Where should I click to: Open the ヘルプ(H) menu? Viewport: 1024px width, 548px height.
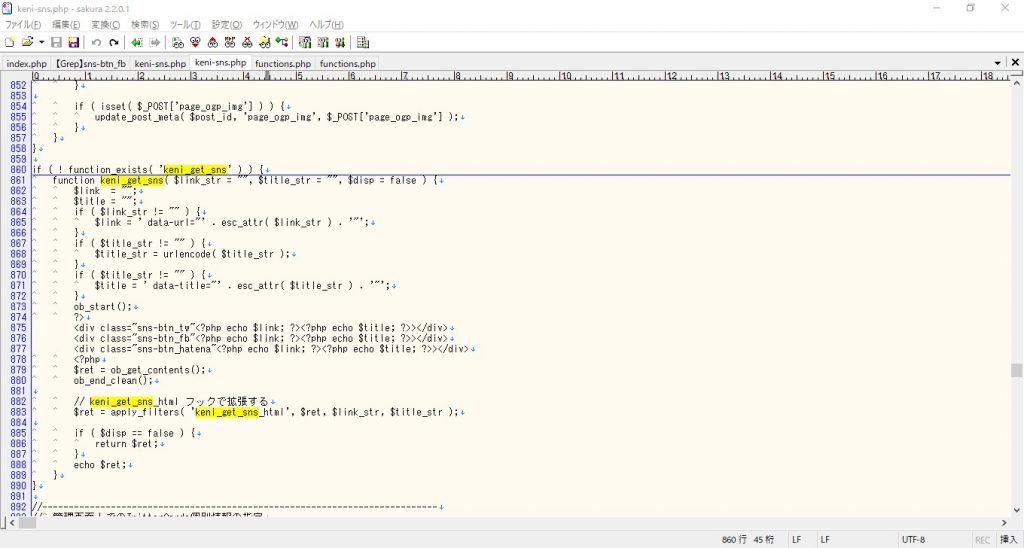(x=327, y=25)
